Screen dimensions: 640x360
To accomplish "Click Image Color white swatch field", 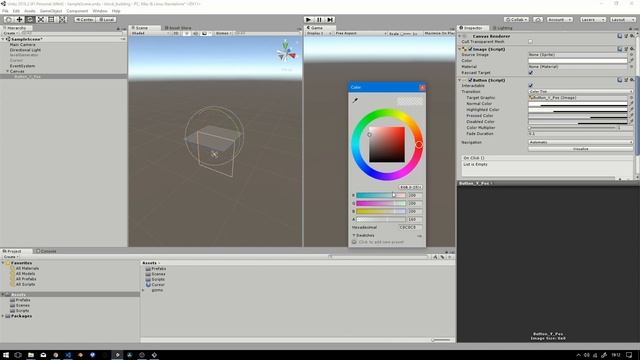I will click(x=578, y=60).
